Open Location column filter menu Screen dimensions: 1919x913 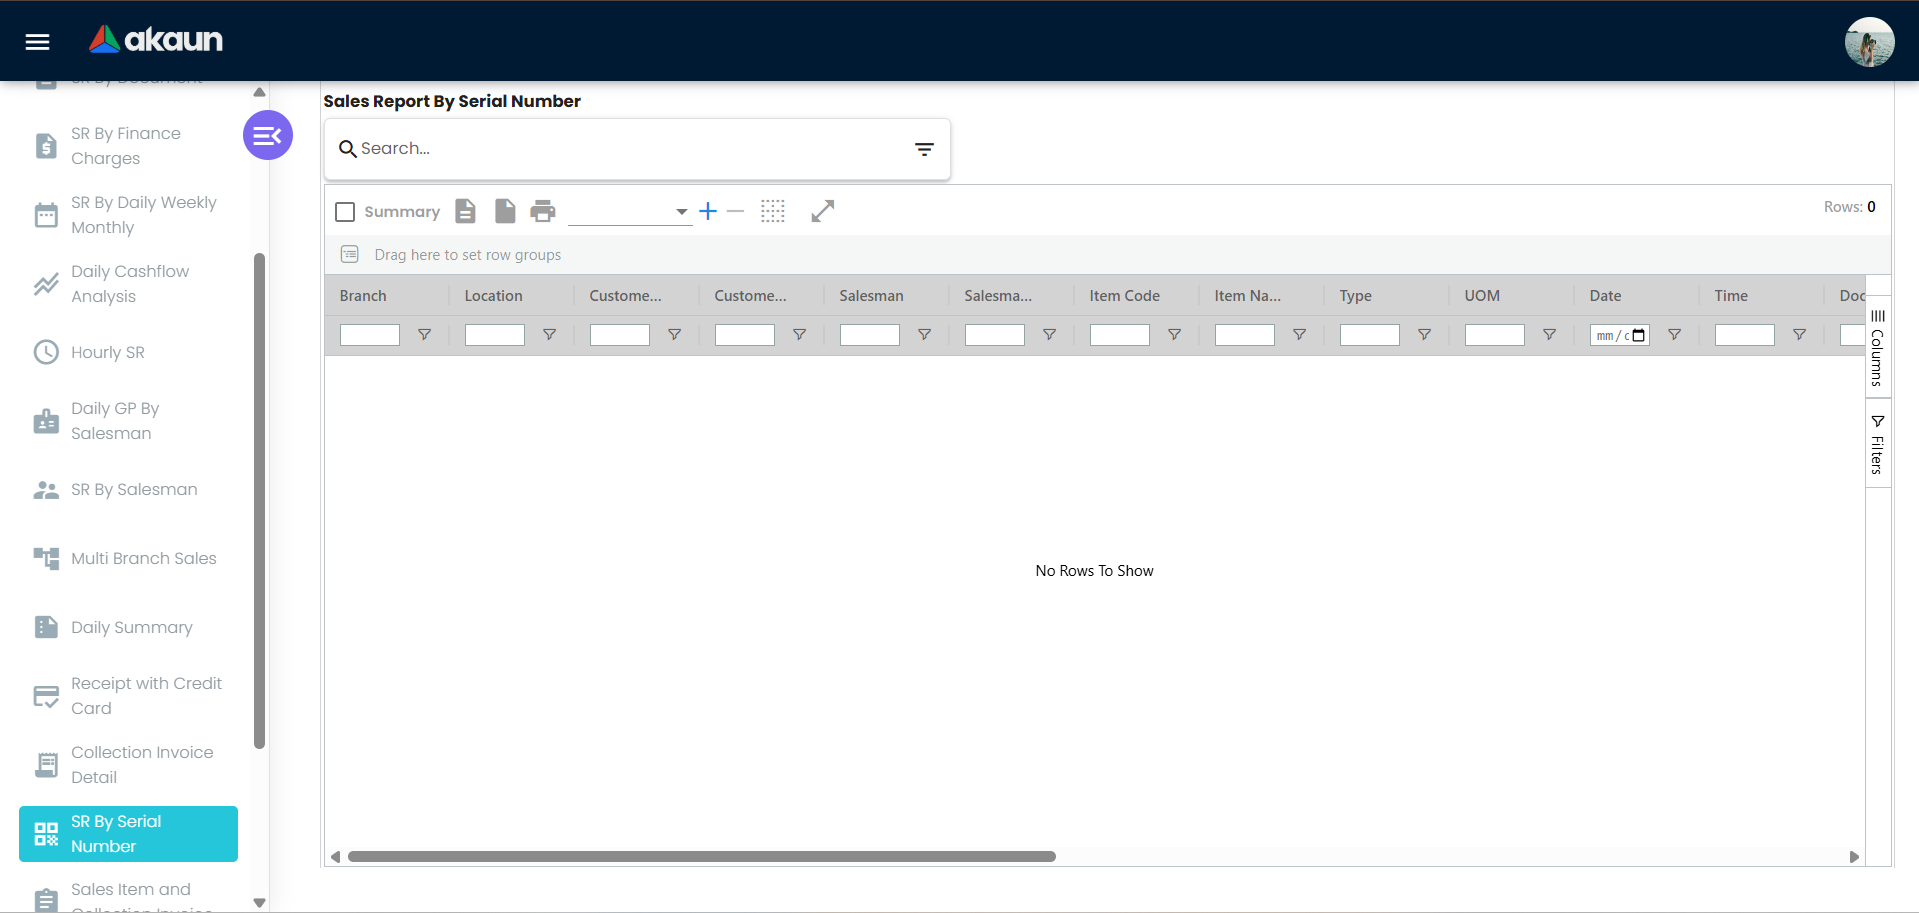[549, 335]
